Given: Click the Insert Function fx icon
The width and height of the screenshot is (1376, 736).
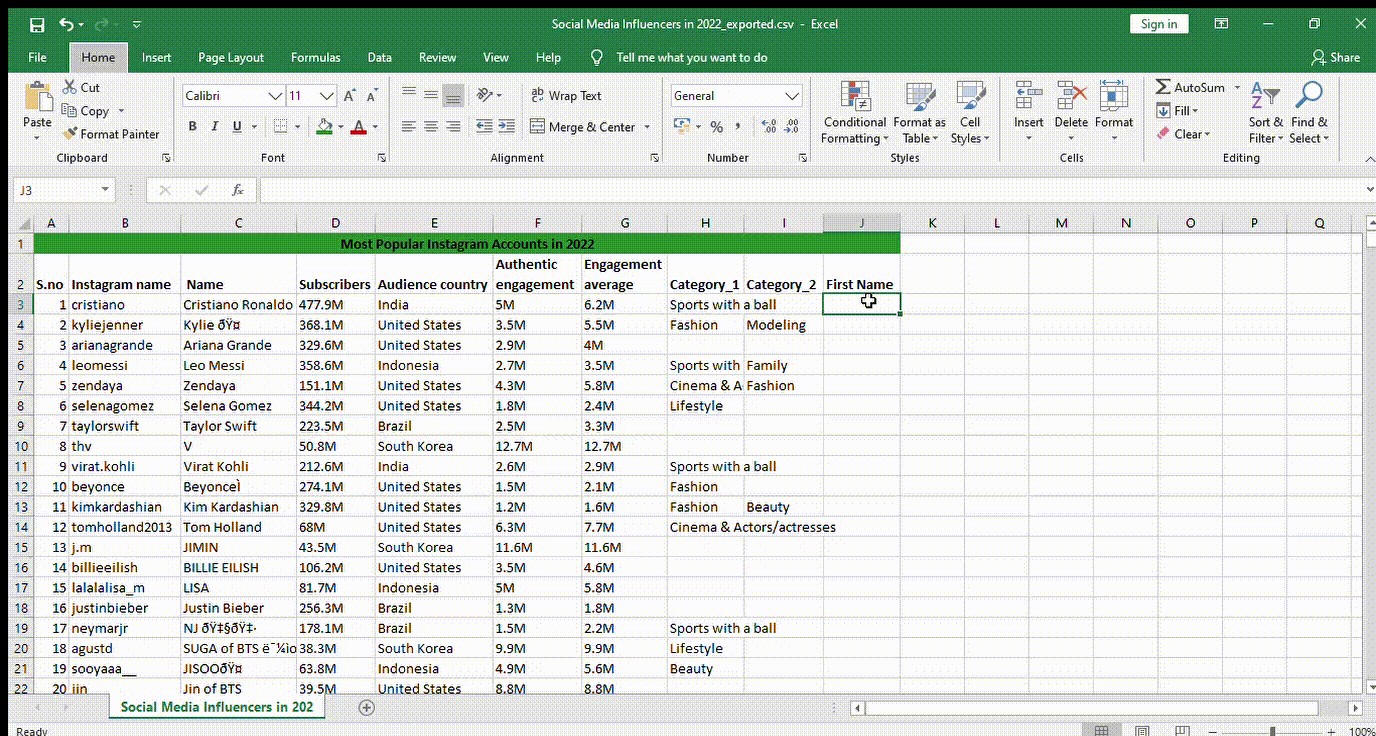Looking at the screenshot, I should [x=238, y=190].
